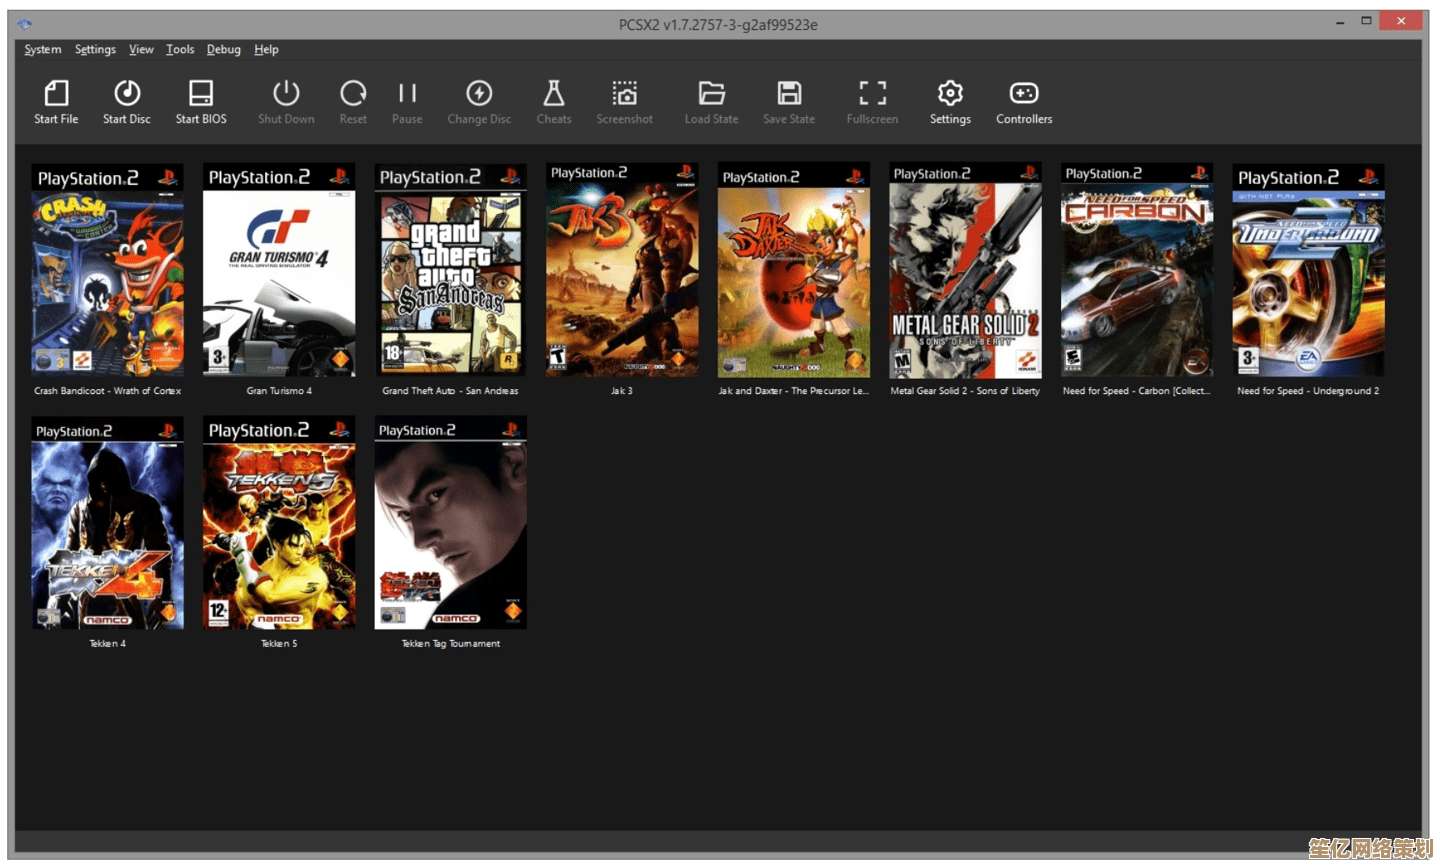
Task: Open the Tools menu
Action: click(x=180, y=49)
